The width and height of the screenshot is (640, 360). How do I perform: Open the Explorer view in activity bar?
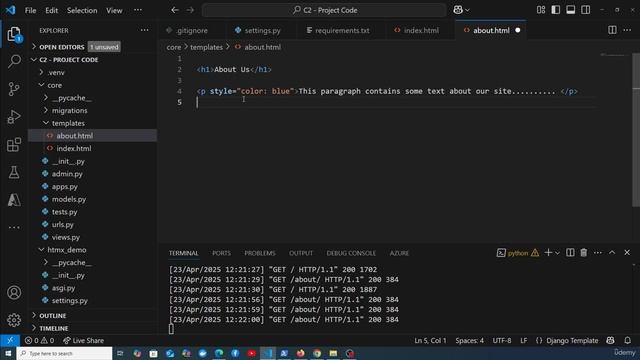(14, 34)
